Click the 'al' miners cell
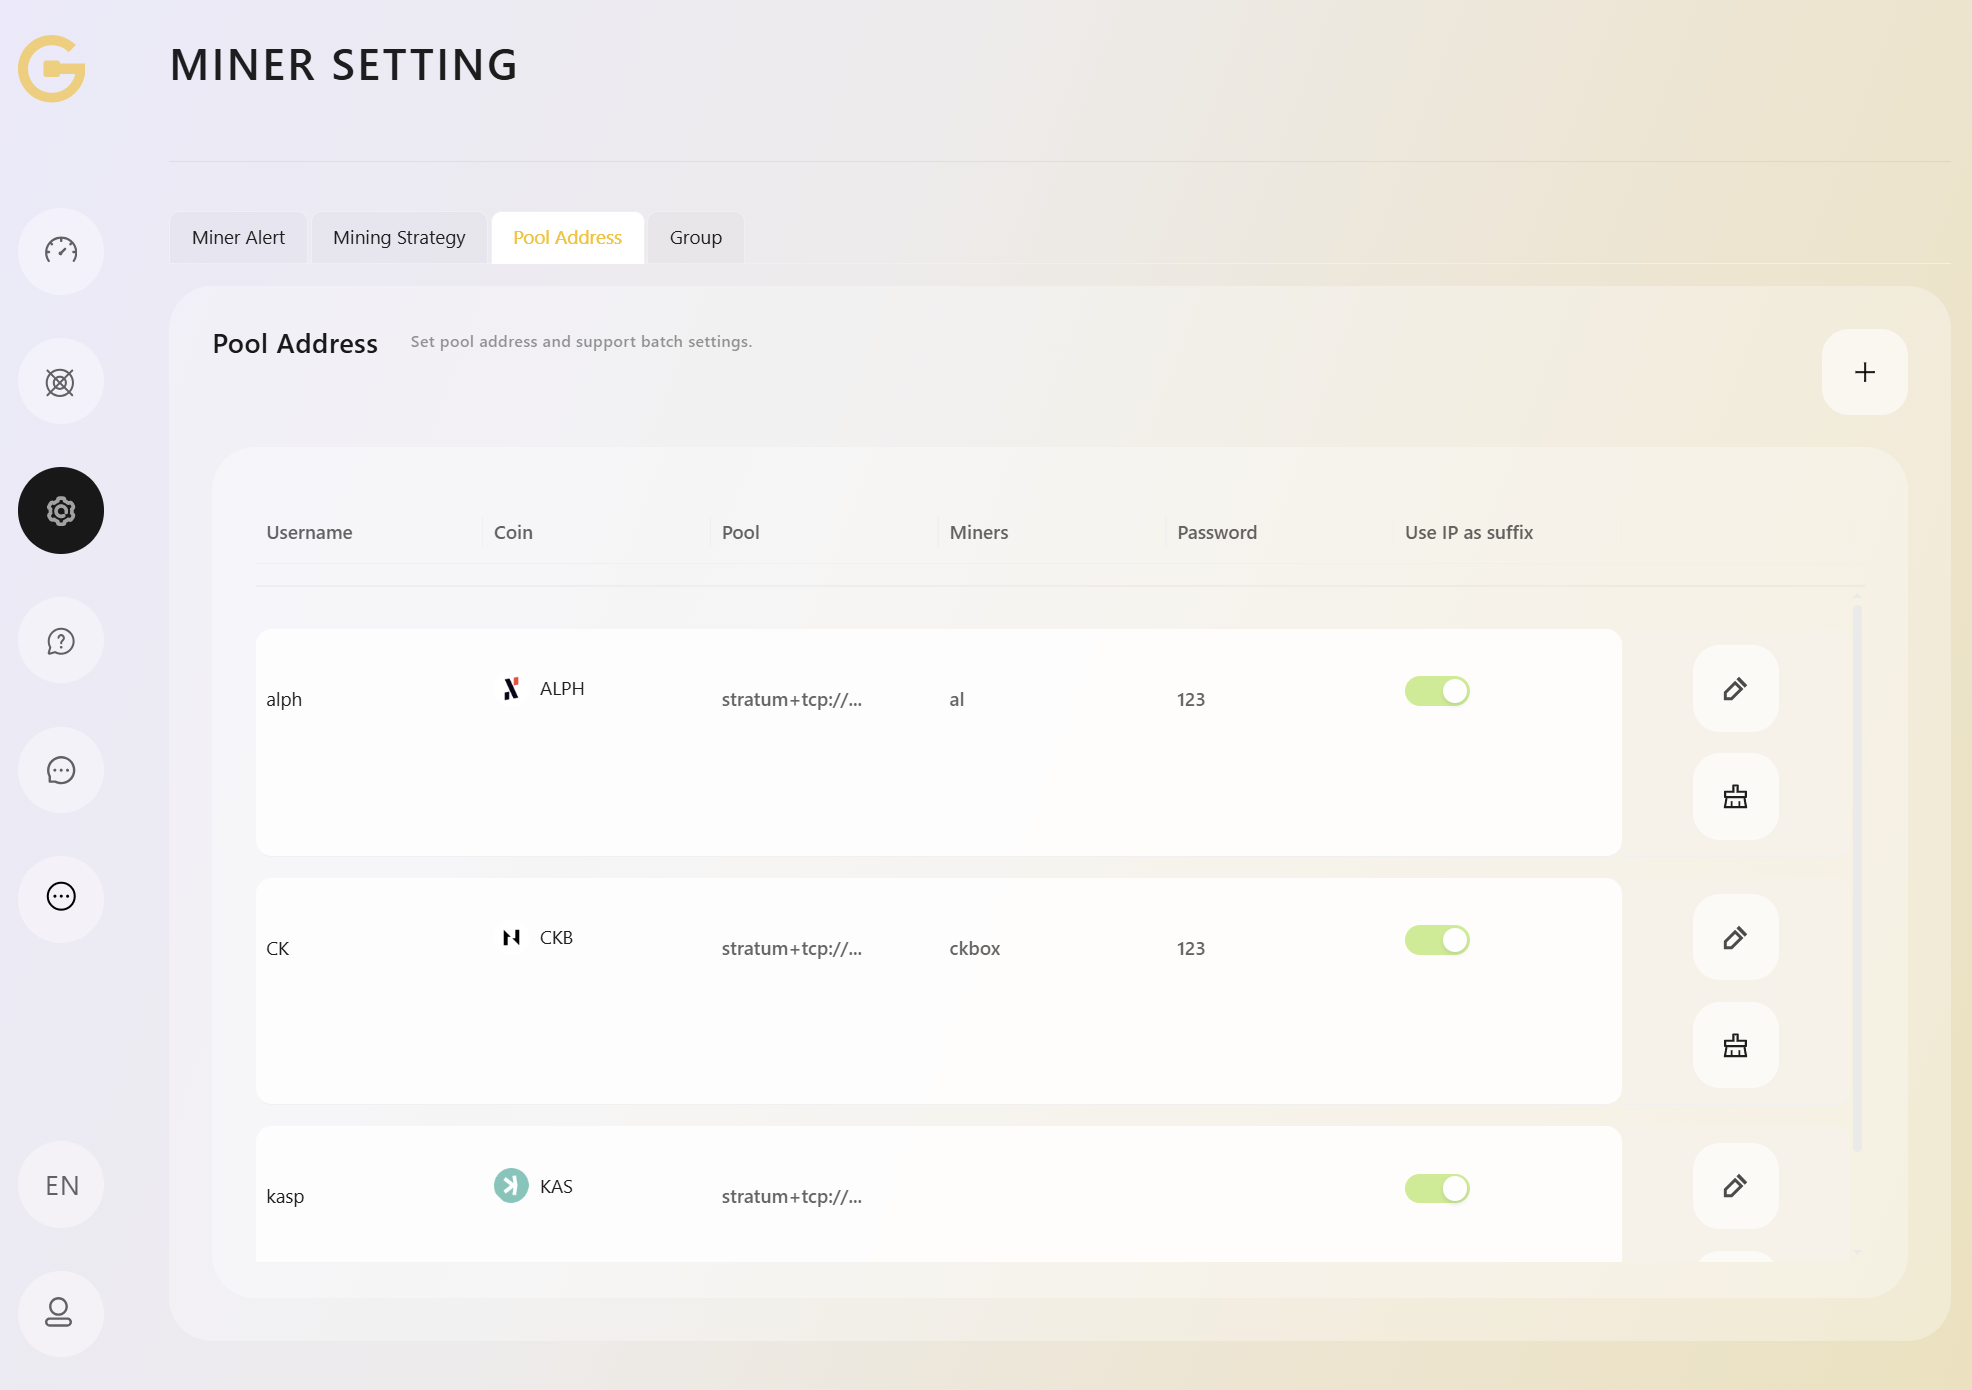The width and height of the screenshot is (1972, 1390). pyautogui.click(x=957, y=699)
